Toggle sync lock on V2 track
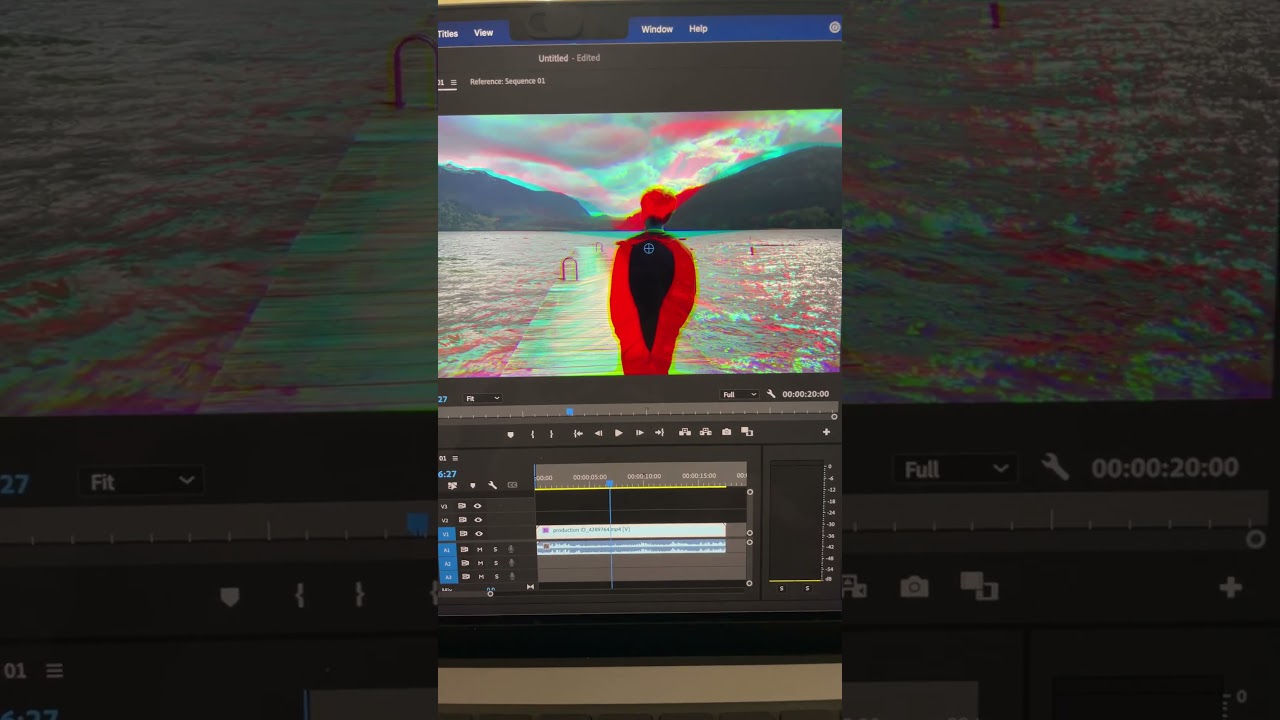The width and height of the screenshot is (1280, 720). 462,520
